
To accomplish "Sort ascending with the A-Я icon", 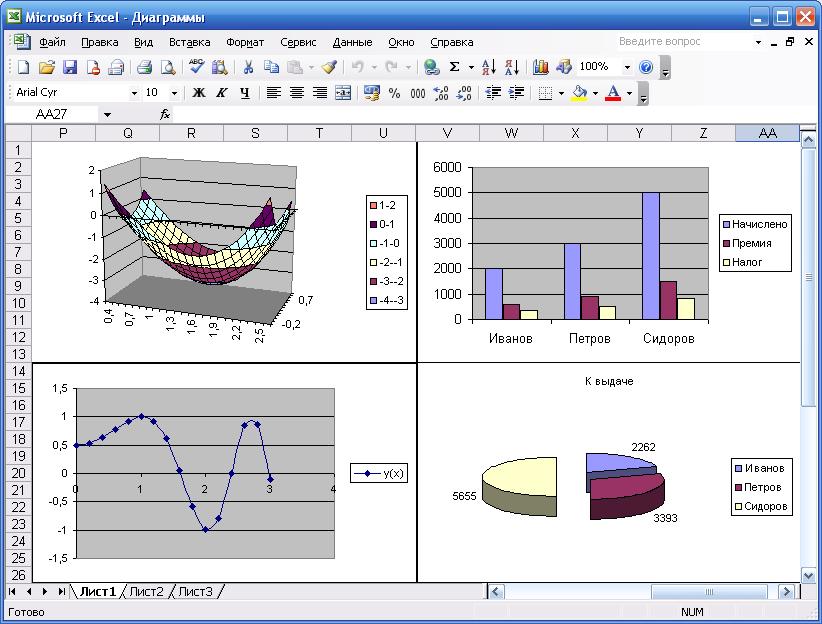I will [489, 67].
